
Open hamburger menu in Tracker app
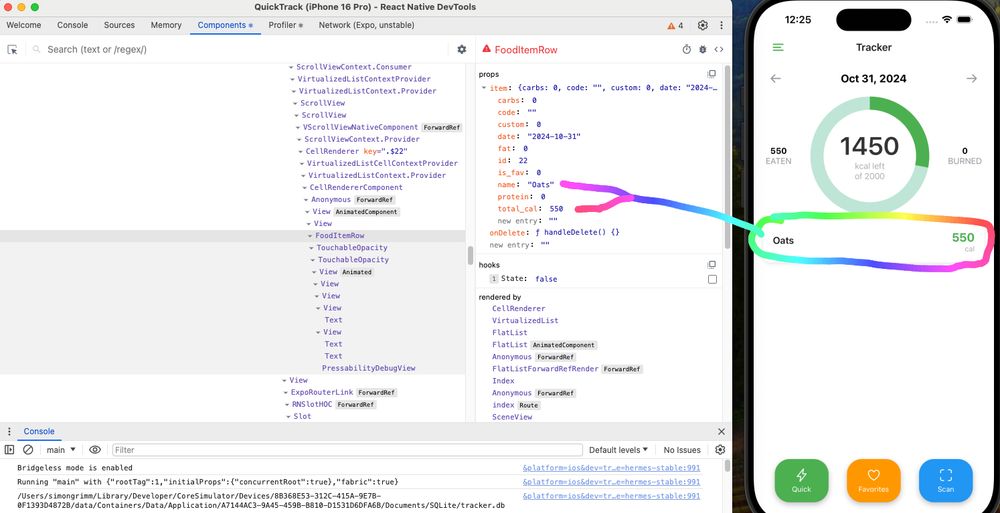[x=778, y=47]
